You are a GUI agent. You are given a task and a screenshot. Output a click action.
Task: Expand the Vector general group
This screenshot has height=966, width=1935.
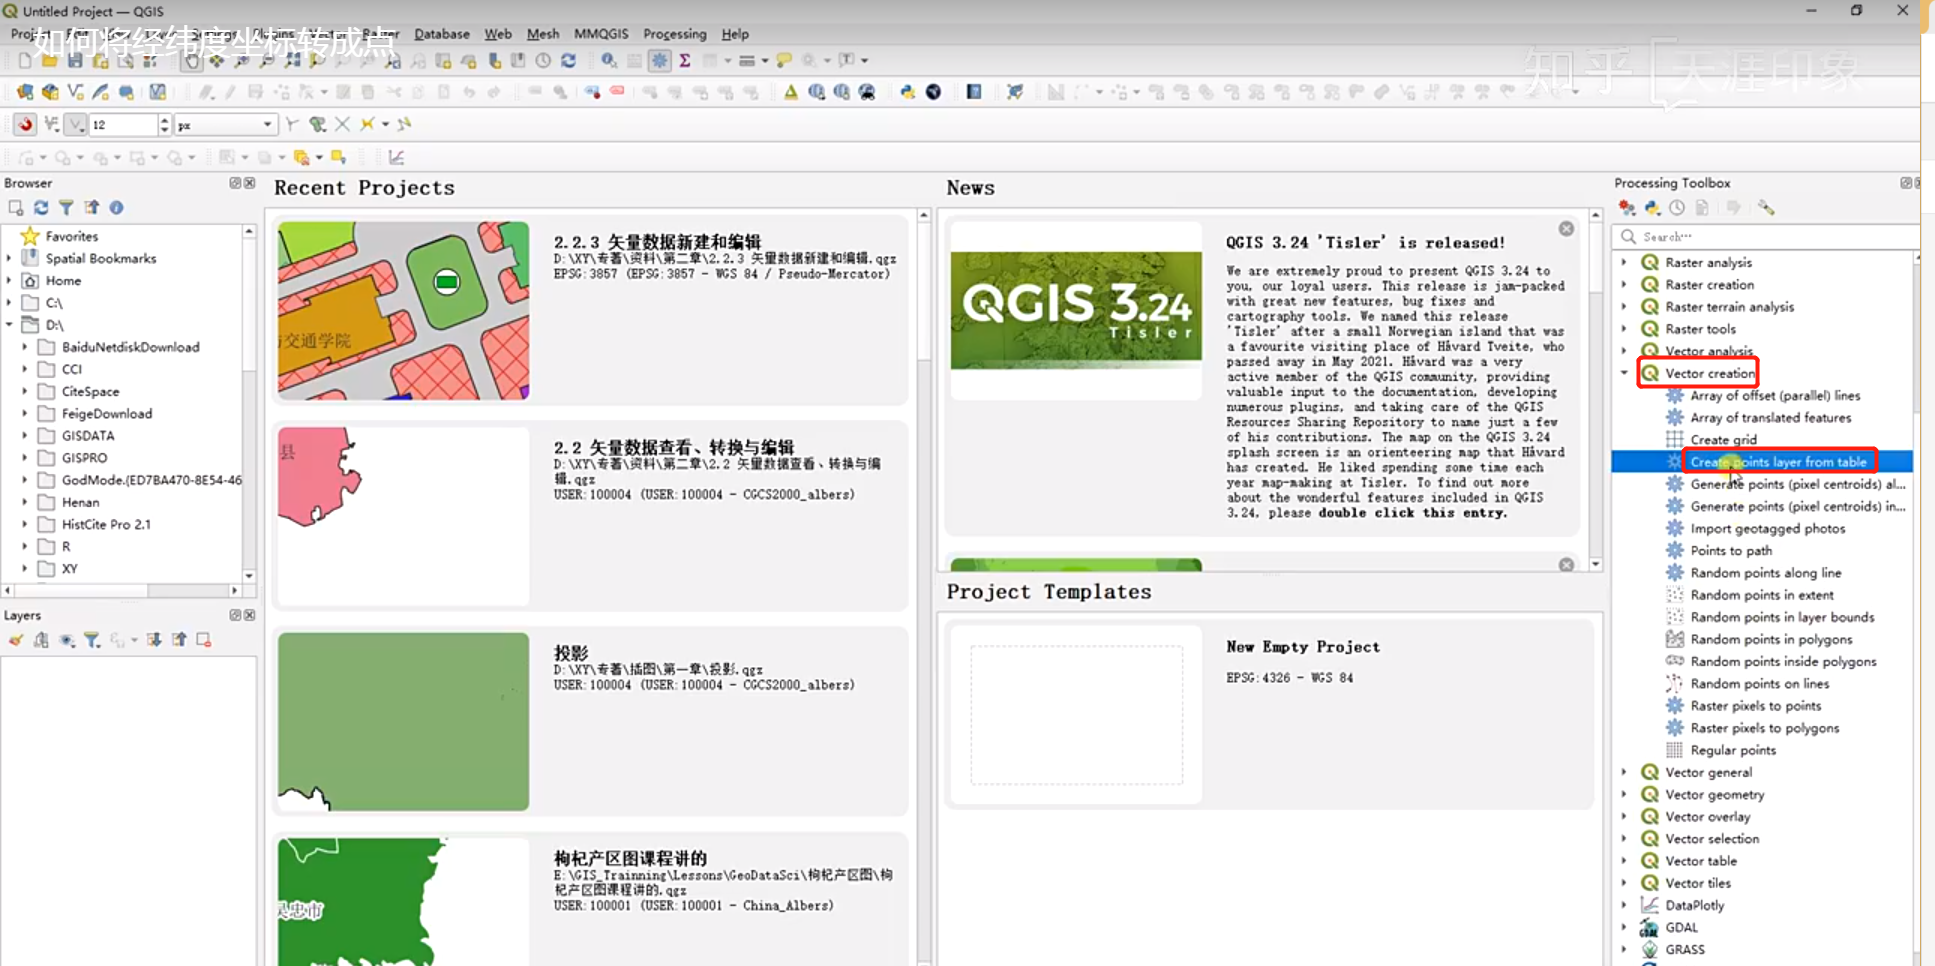pos(1624,772)
